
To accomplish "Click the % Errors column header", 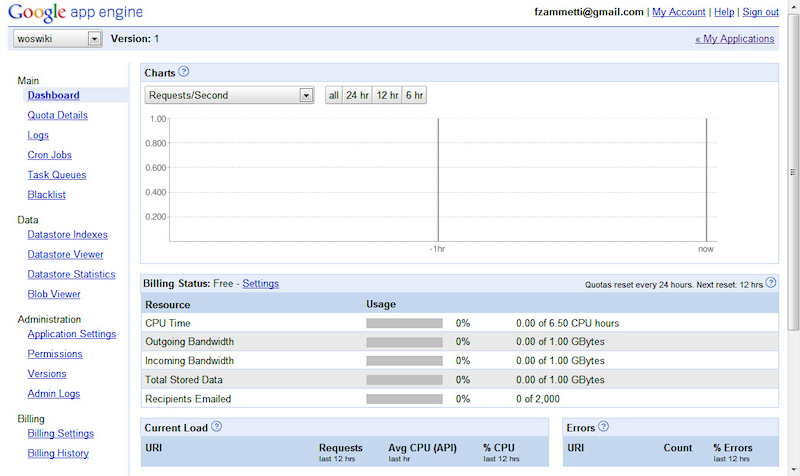I will click(x=733, y=448).
